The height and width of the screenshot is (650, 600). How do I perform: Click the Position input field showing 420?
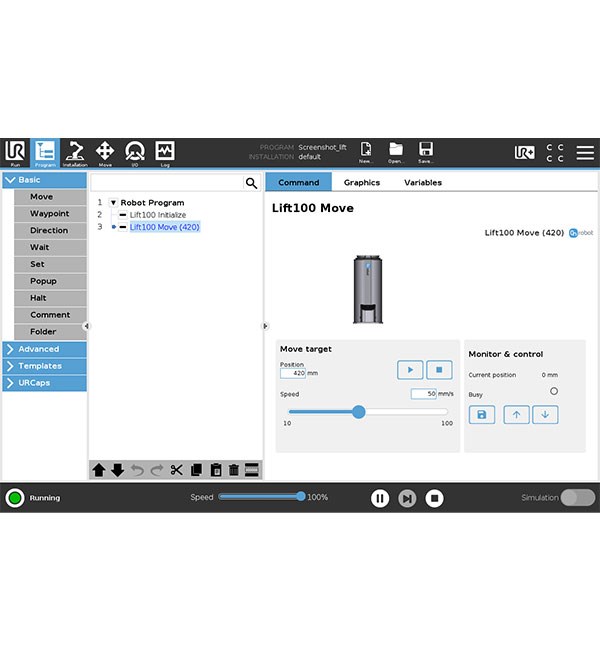click(293, 373)
